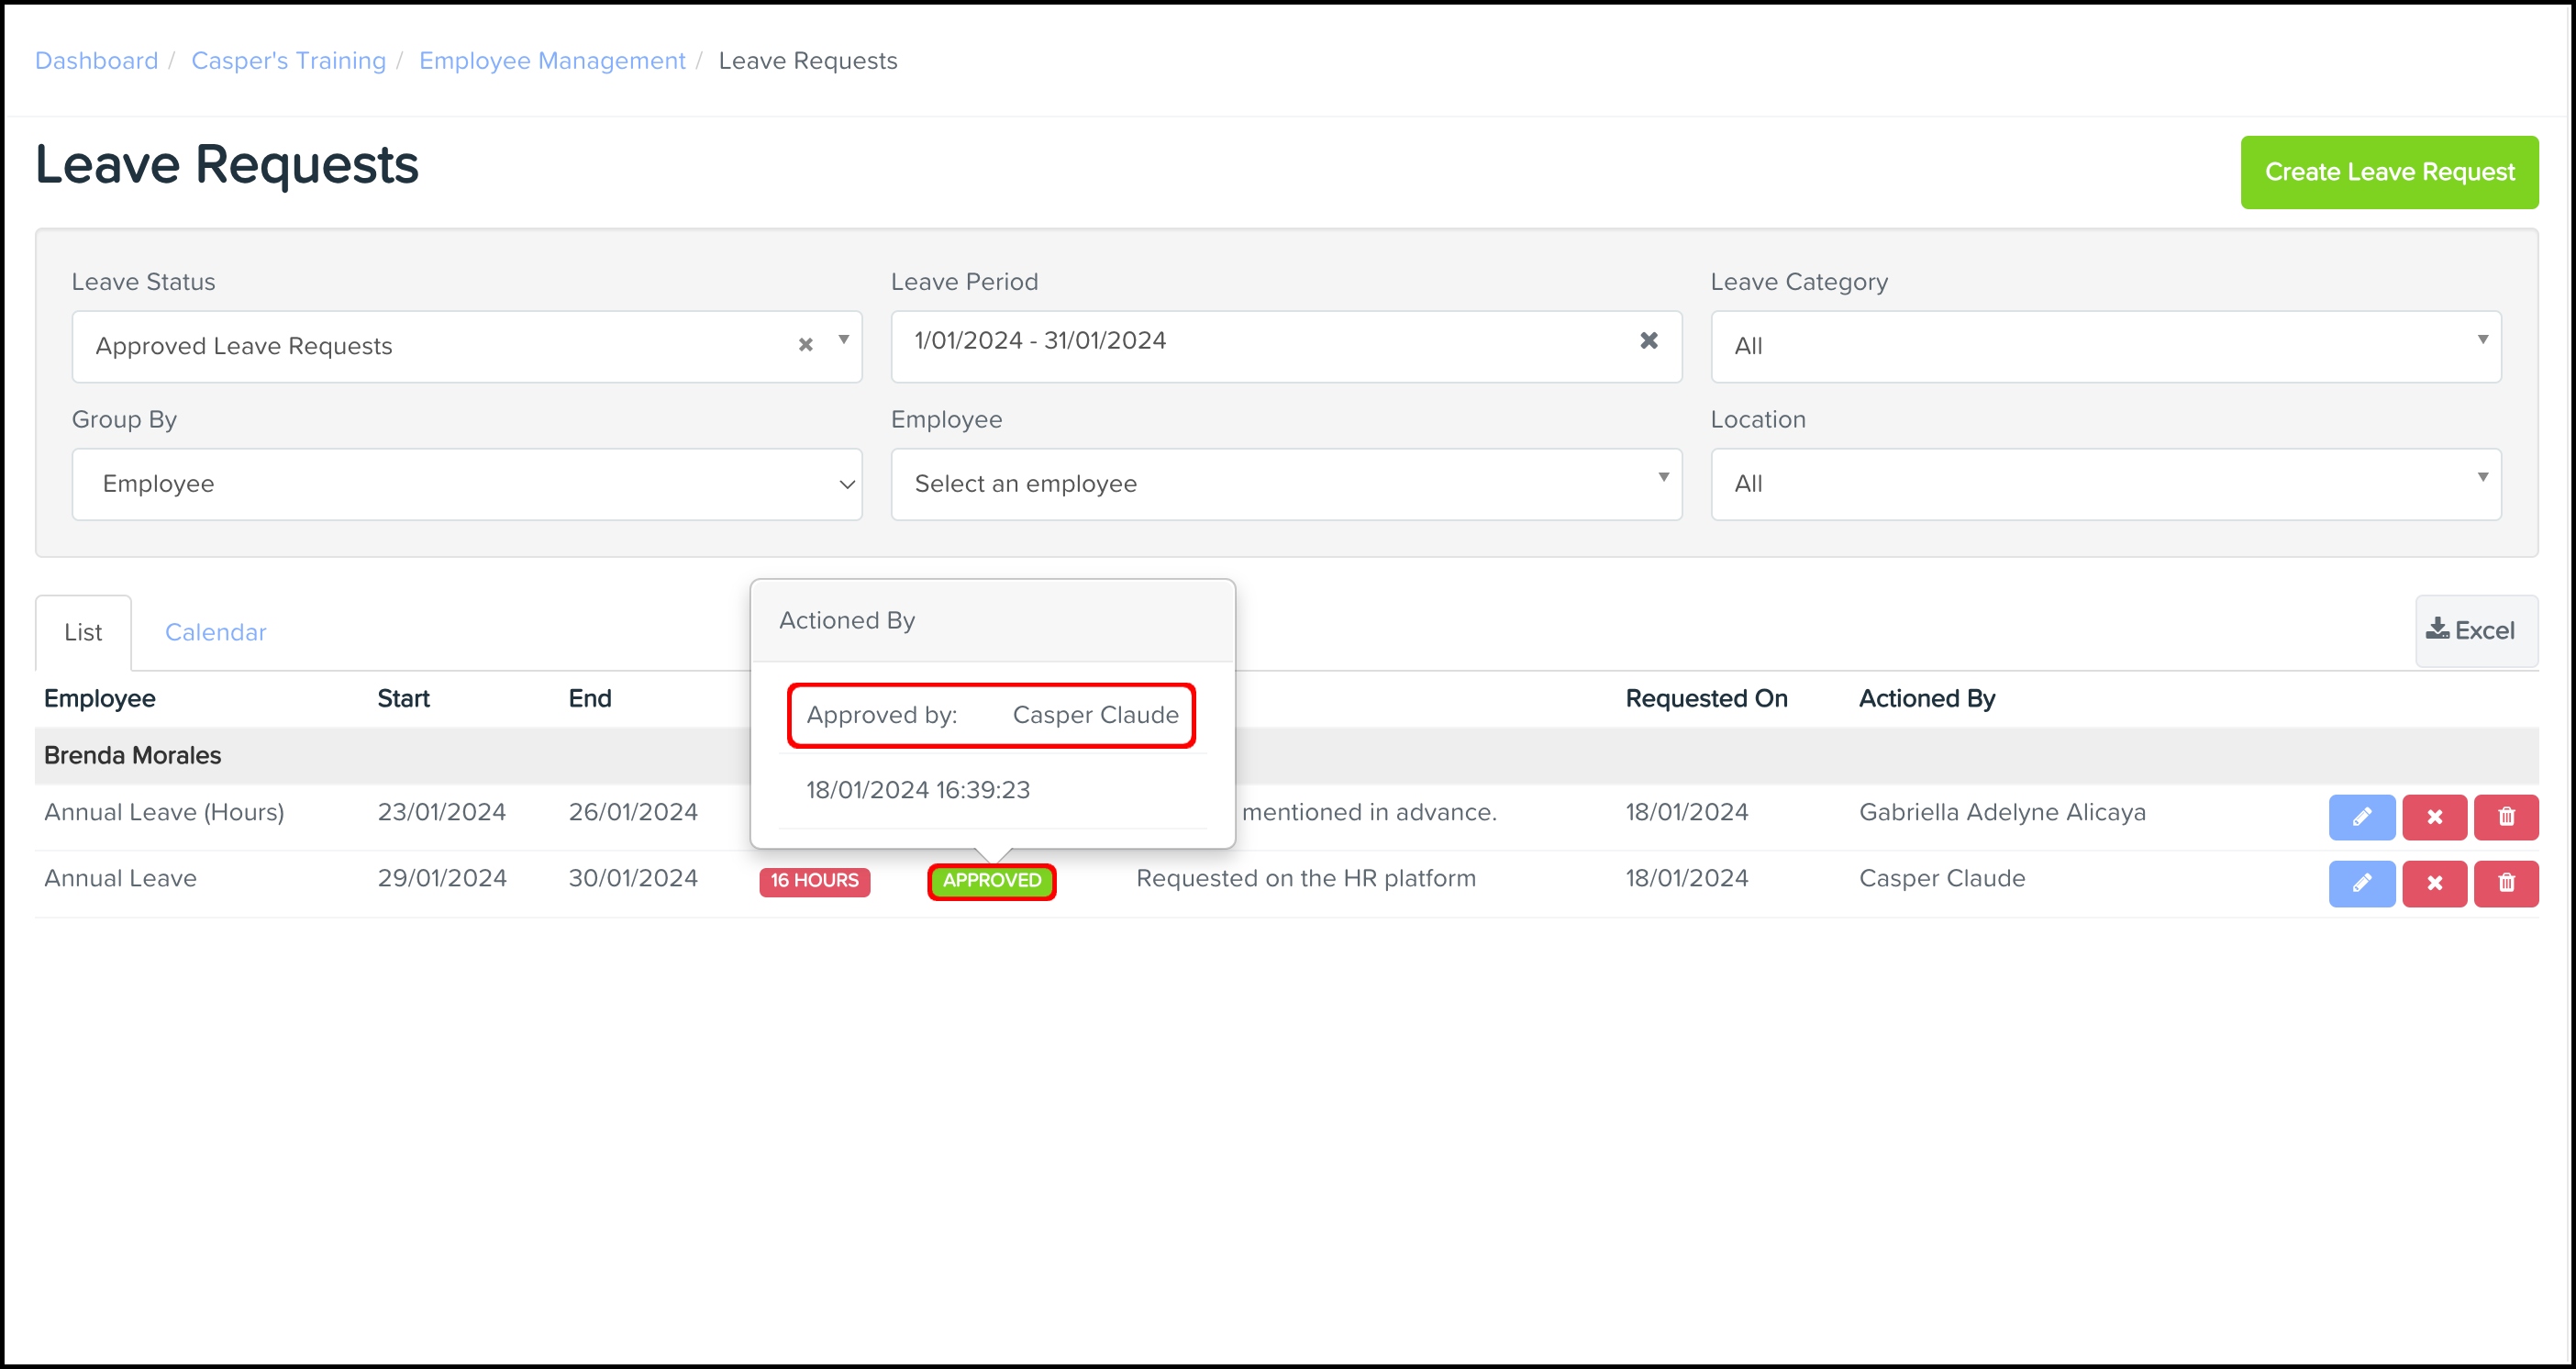Clear the Approved Leave Requests status filter

pyautogui.click(x=805, y=345)
